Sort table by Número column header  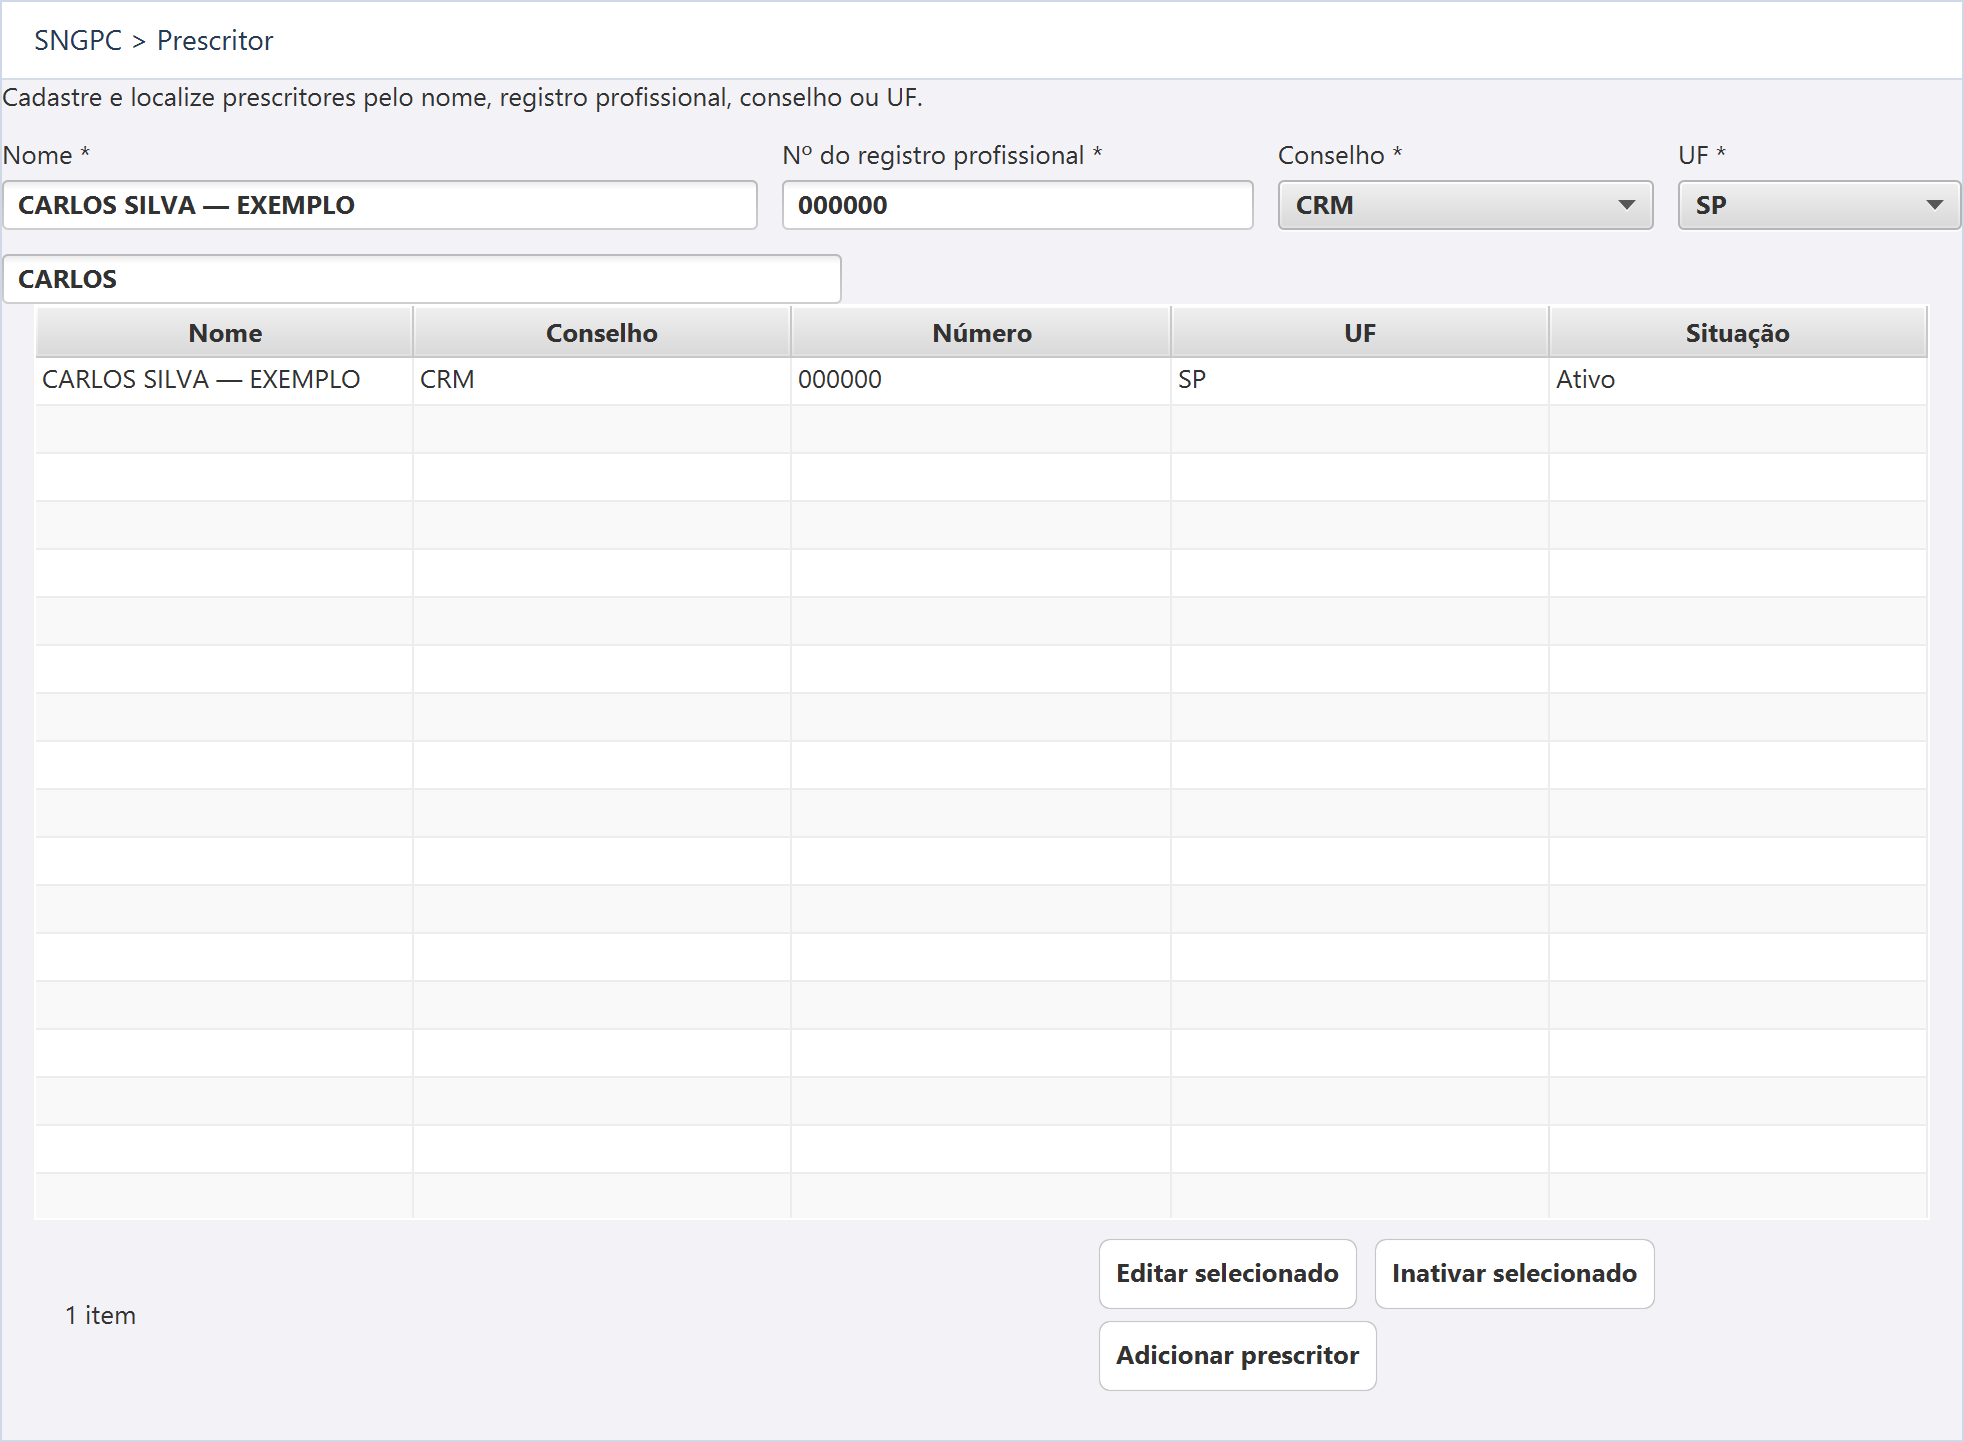pyautogui.click(x=981, y=333)
